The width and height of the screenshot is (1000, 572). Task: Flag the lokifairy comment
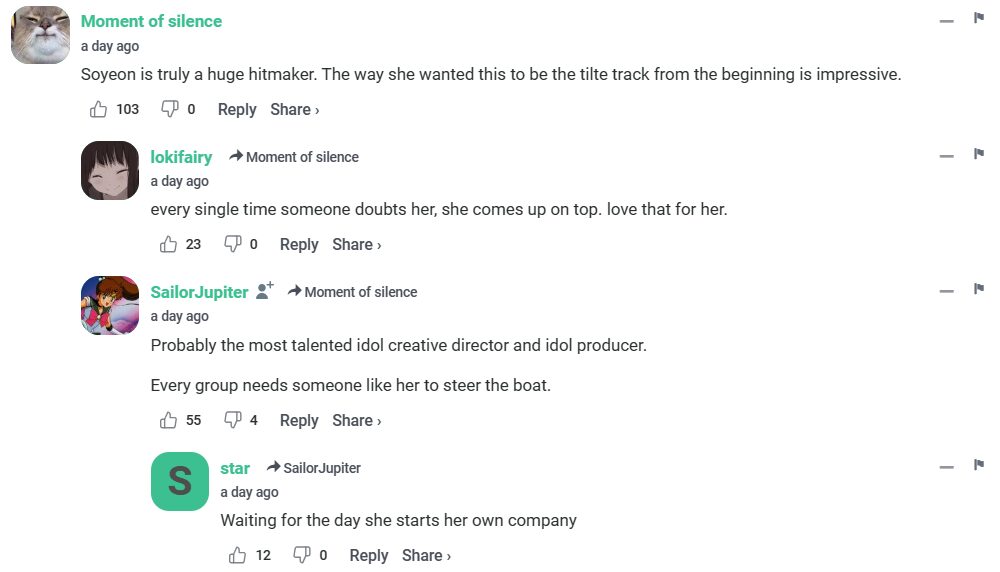(979, 154)
